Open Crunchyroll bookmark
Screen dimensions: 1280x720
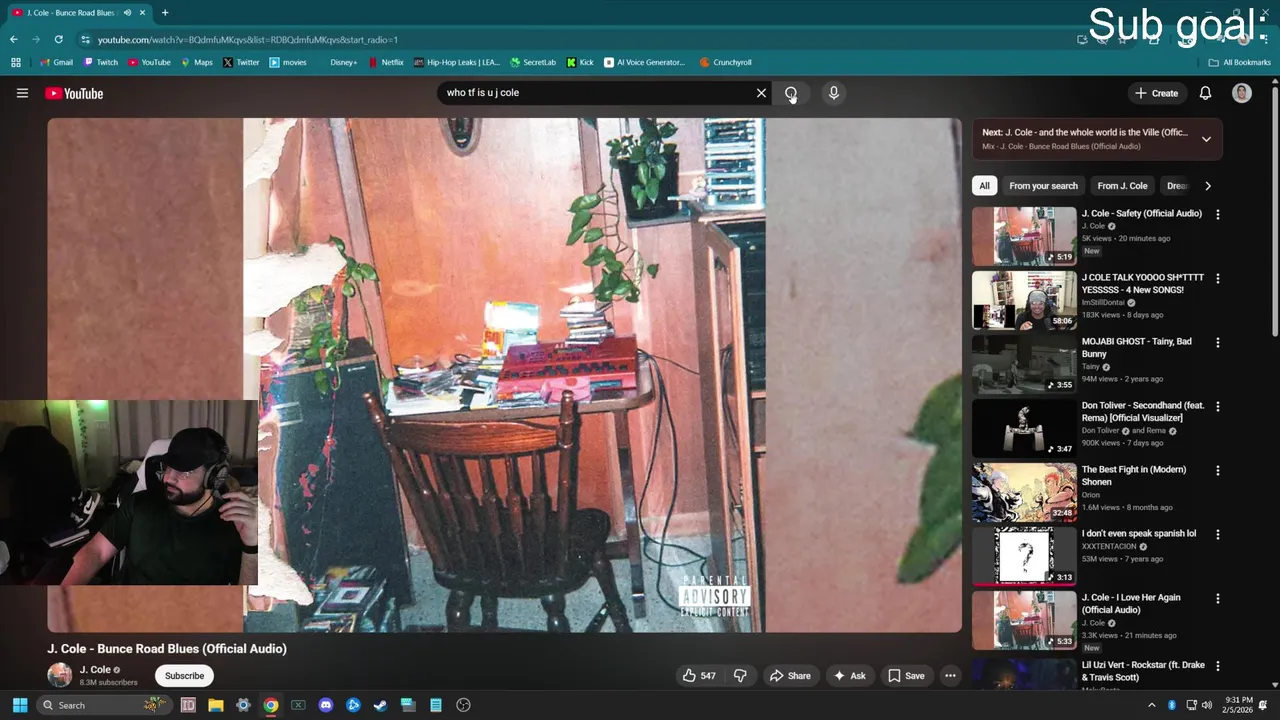[725, 62]
